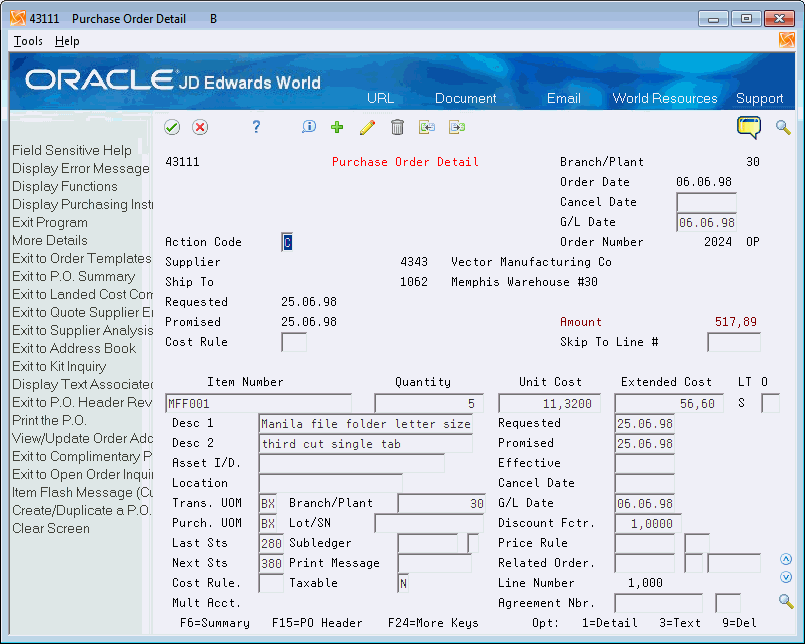Click the Unit Cost field
This screenshot has height=644, width=805.
pos(549,404)
